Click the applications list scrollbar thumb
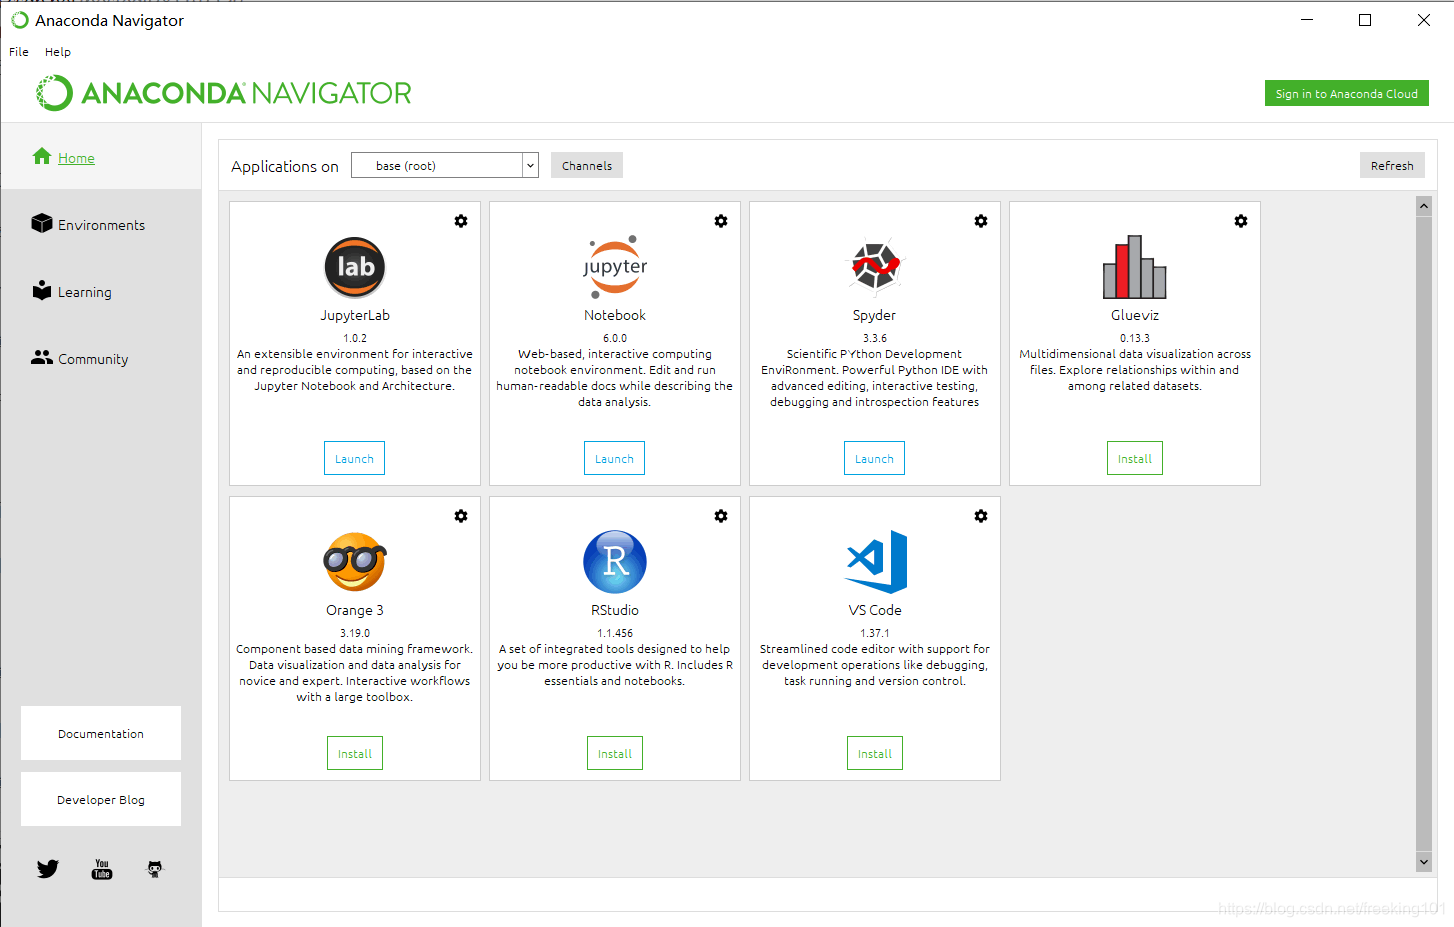 pos(1424,533)
